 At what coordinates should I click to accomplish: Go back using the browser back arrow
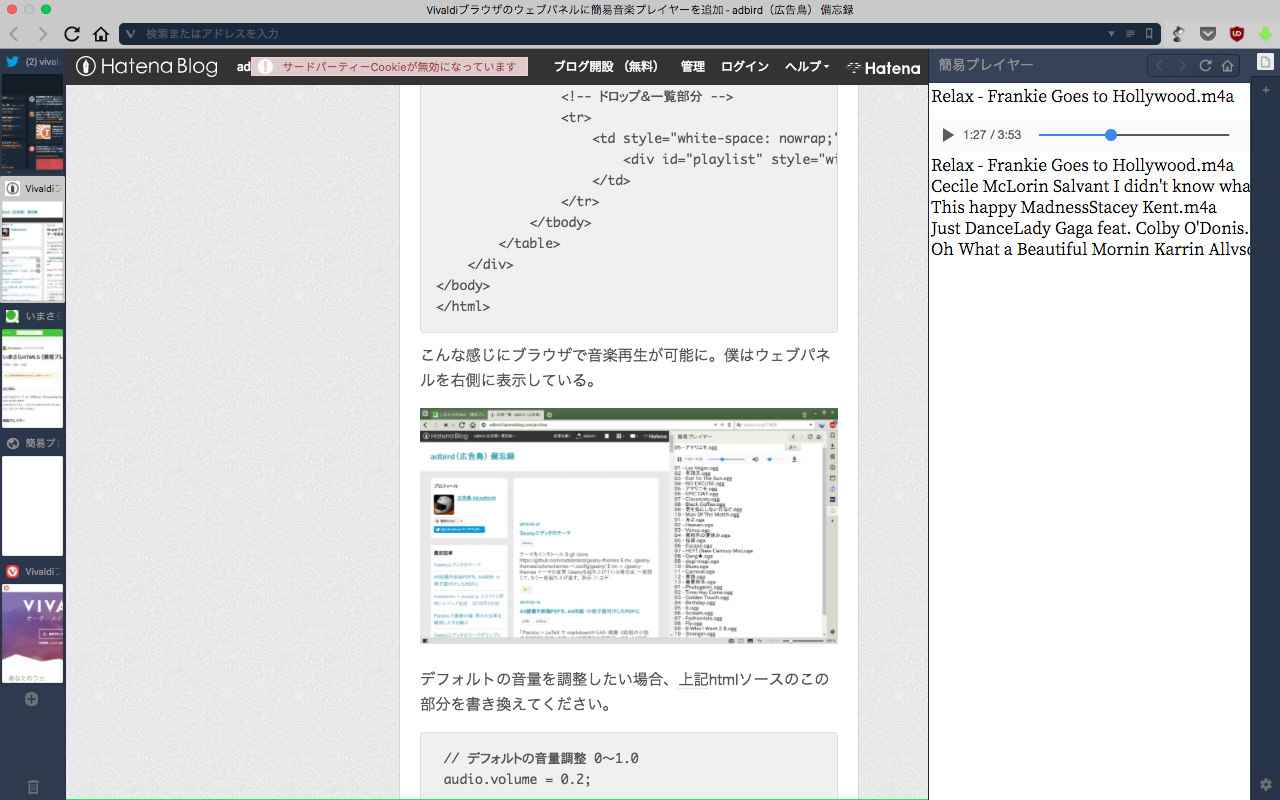[14, 34]
